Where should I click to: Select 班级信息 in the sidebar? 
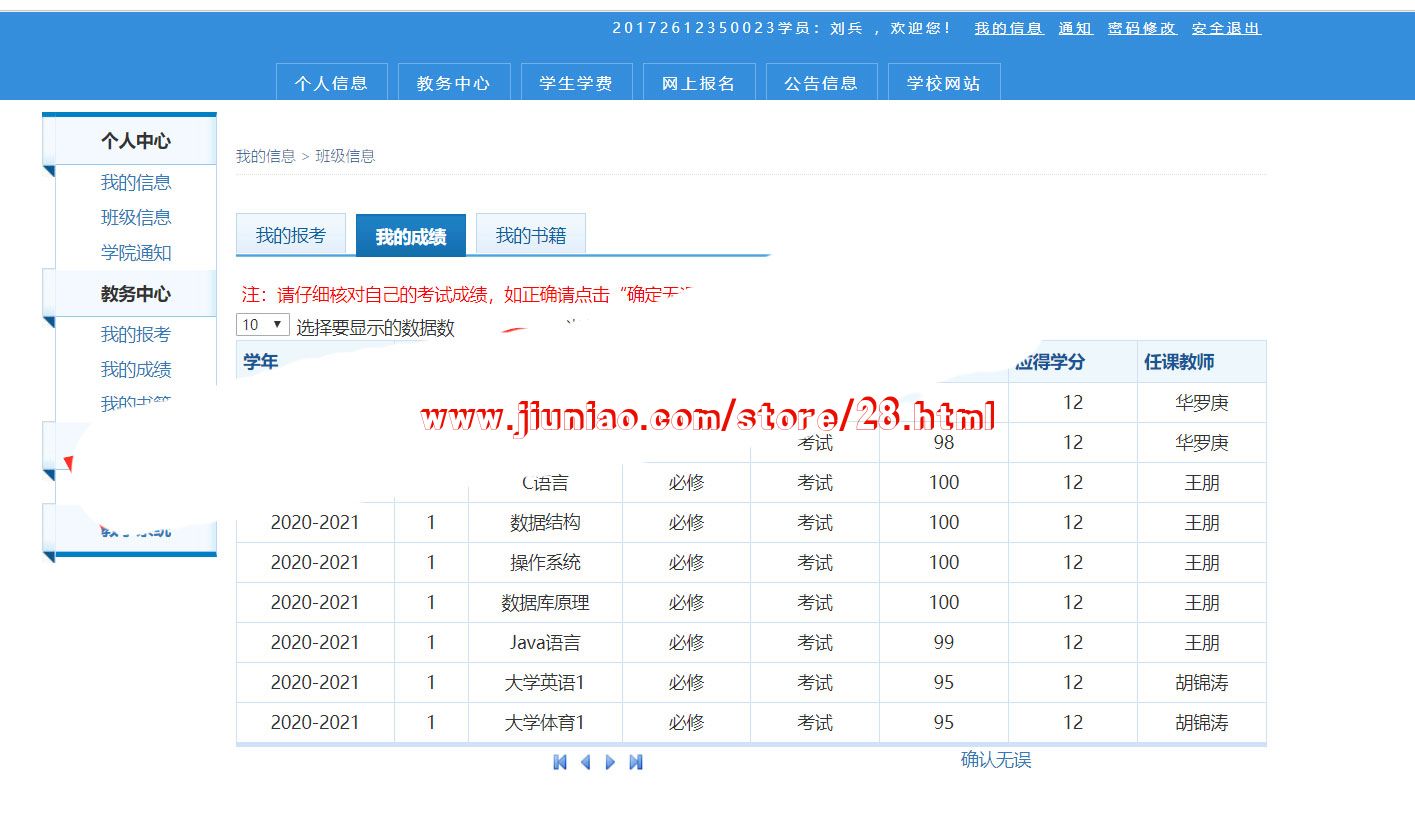tap(136, 218)
